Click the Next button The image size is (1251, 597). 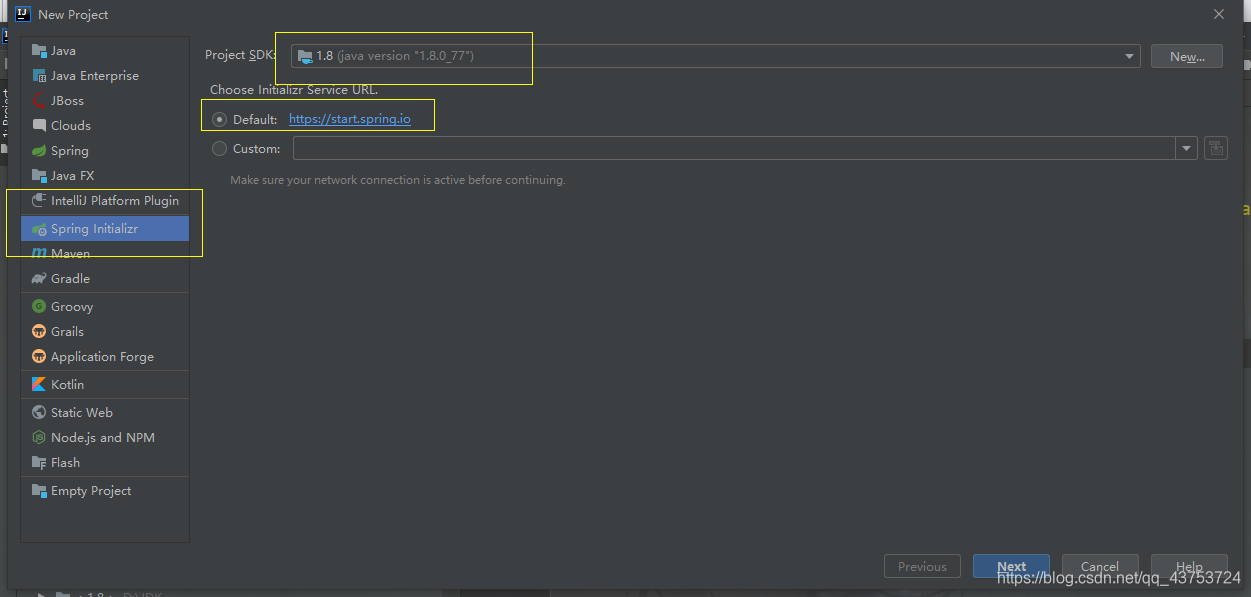[x=1011, y=566]
